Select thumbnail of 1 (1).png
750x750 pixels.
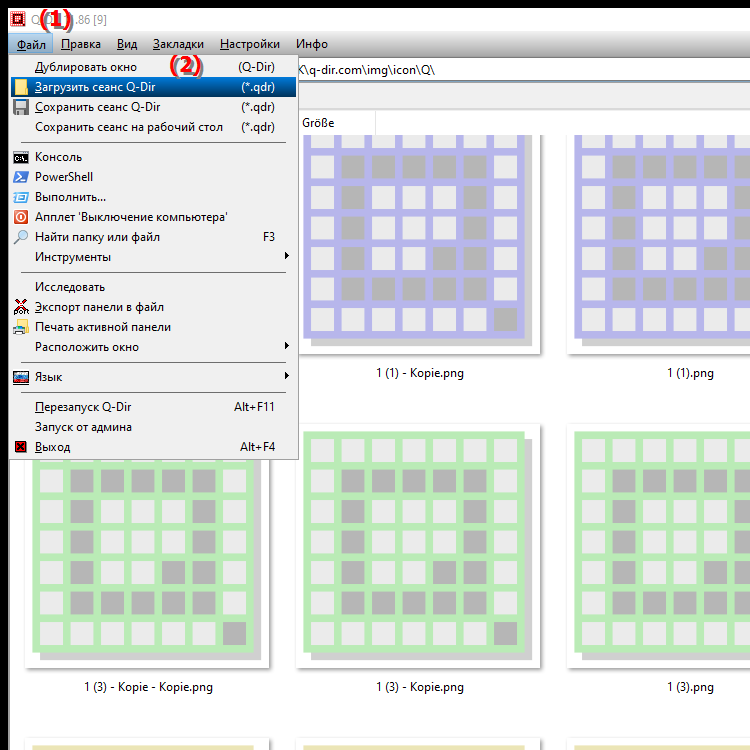[x=659, y=244]
